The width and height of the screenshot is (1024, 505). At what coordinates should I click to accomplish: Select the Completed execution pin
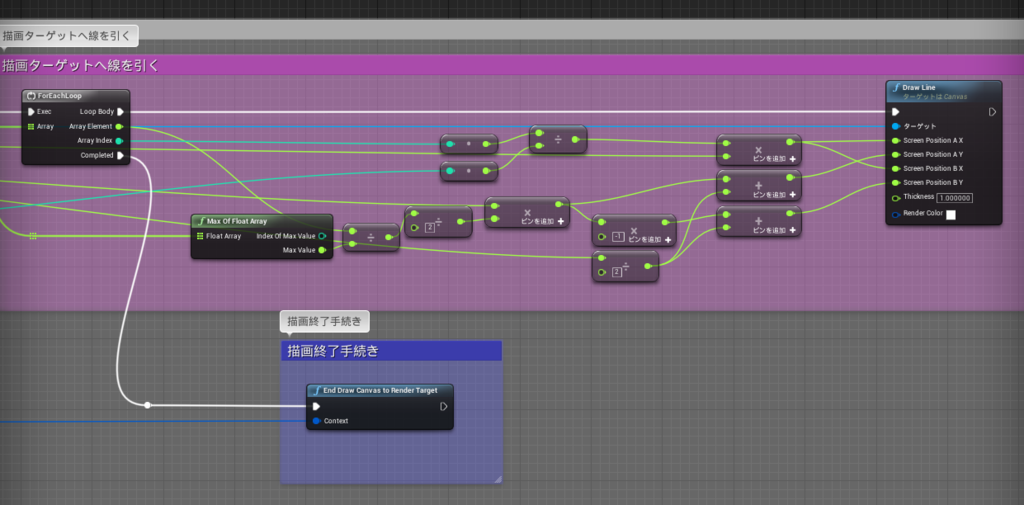click(120, 155)
